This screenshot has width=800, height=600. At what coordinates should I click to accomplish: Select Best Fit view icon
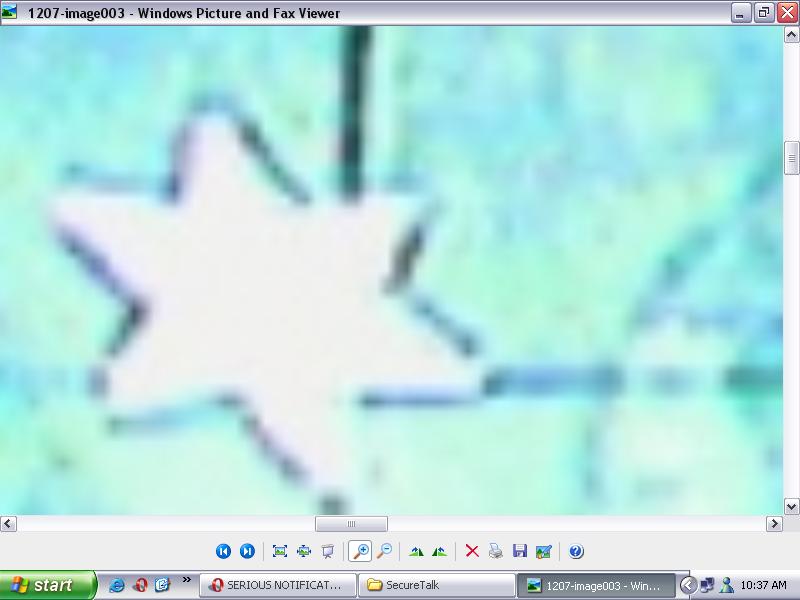[280, 551]
